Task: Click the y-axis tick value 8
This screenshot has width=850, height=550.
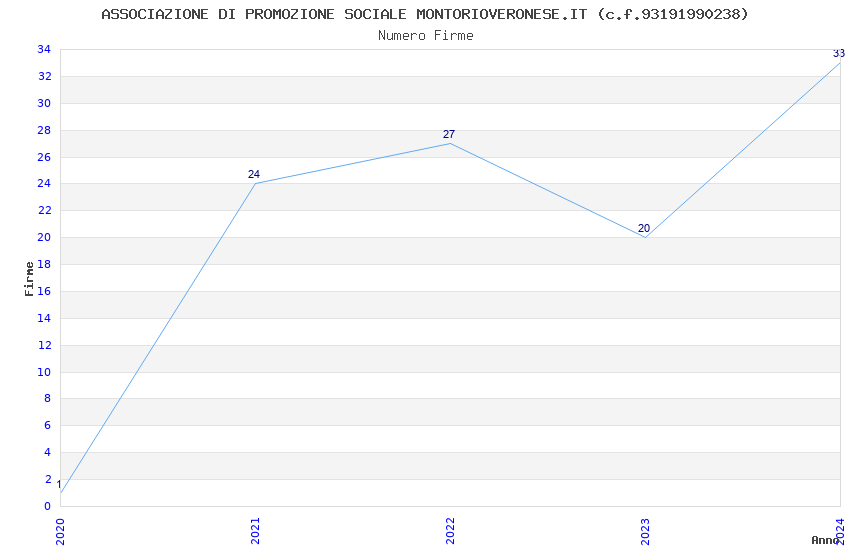Action: [47, 398]
